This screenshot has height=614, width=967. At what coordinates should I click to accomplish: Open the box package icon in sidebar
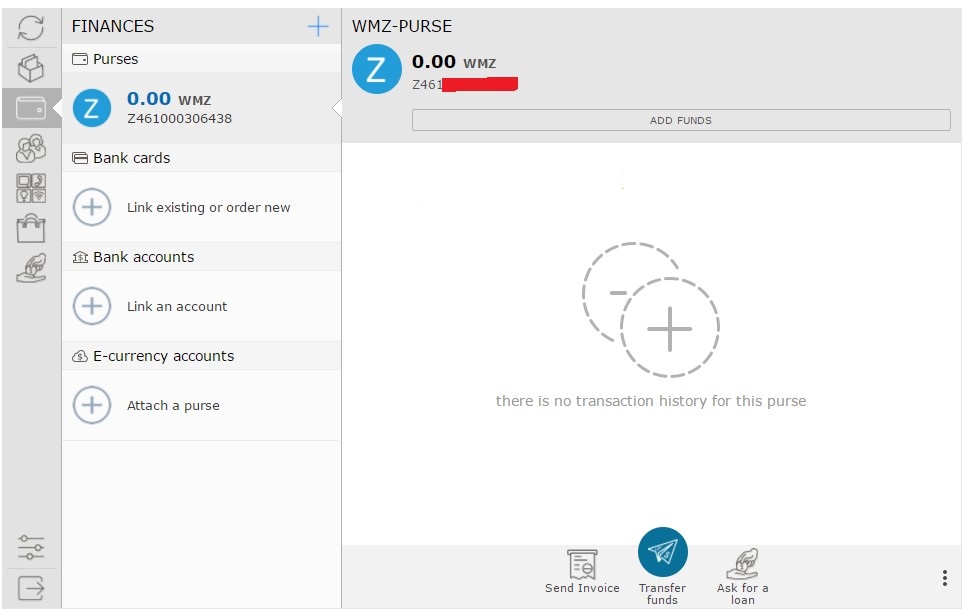coord(31,68)
